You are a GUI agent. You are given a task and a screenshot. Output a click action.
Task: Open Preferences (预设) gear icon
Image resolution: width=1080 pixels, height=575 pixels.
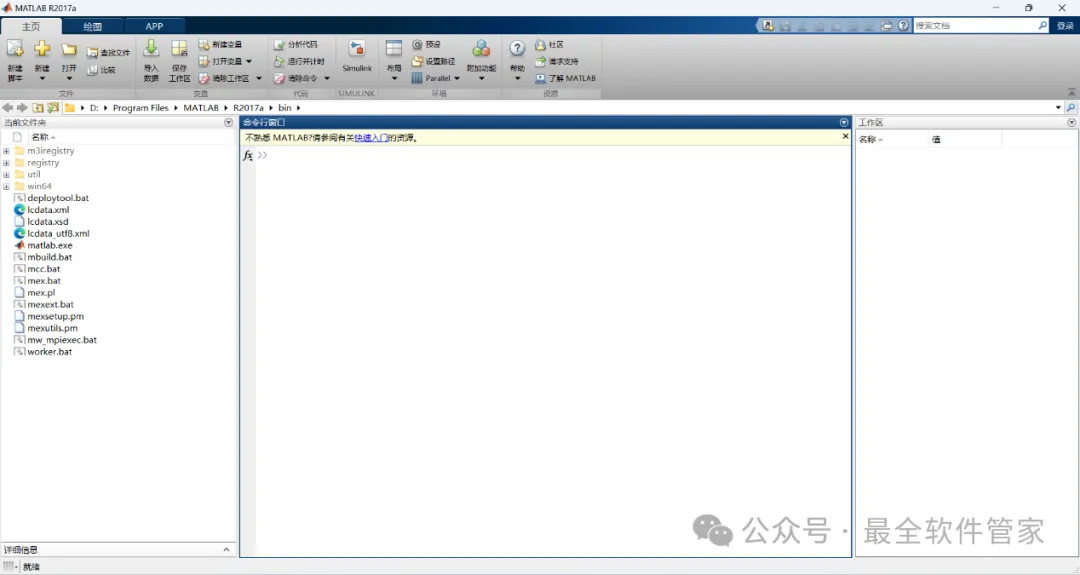pos(417,44)
